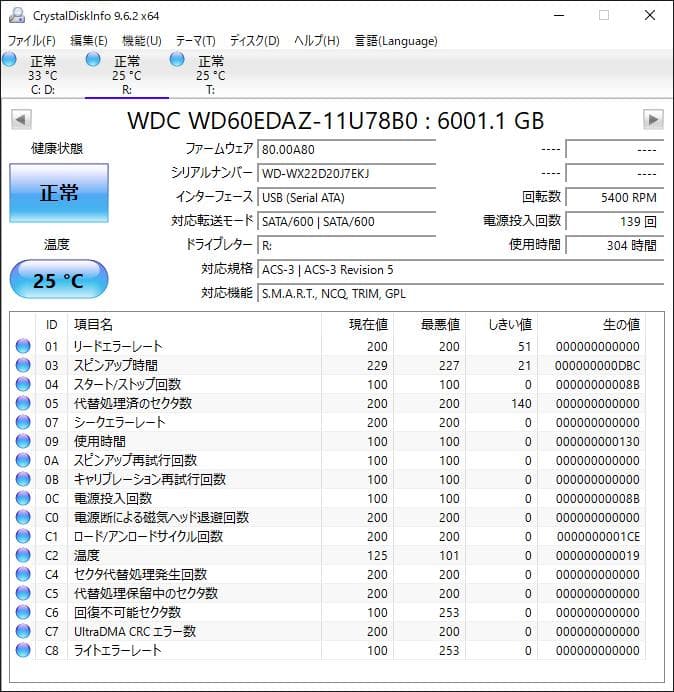Click the status icon for ID 09
674x692 pixels.
coord(23,441)
